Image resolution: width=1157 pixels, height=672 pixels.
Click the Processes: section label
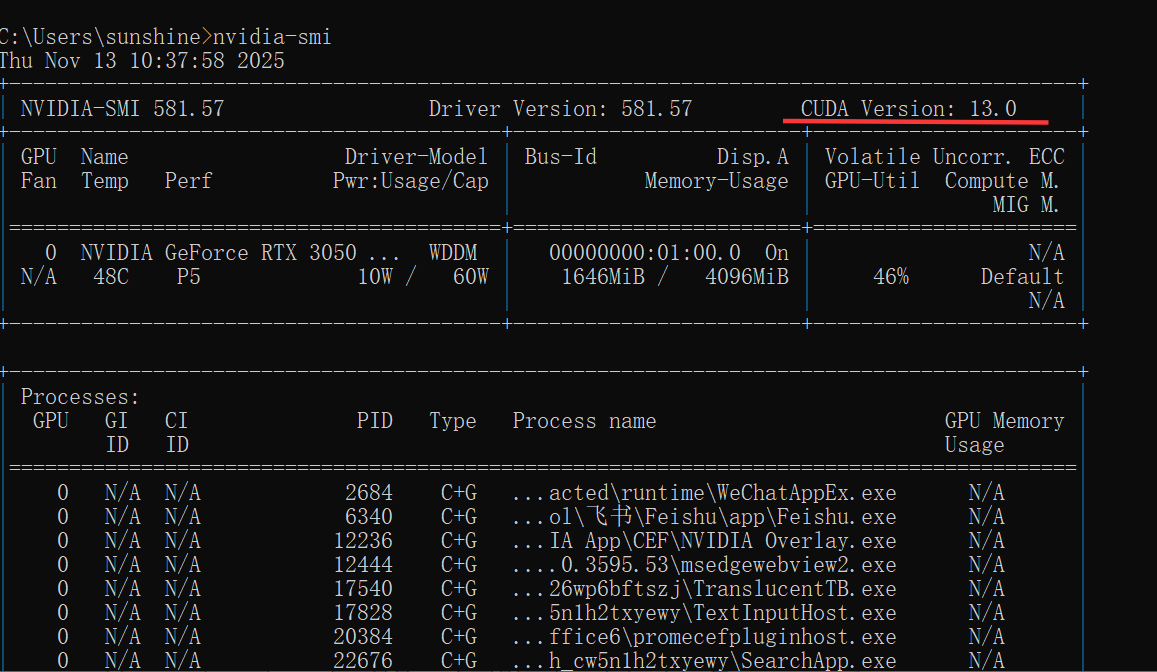click(x=80, y=398)
